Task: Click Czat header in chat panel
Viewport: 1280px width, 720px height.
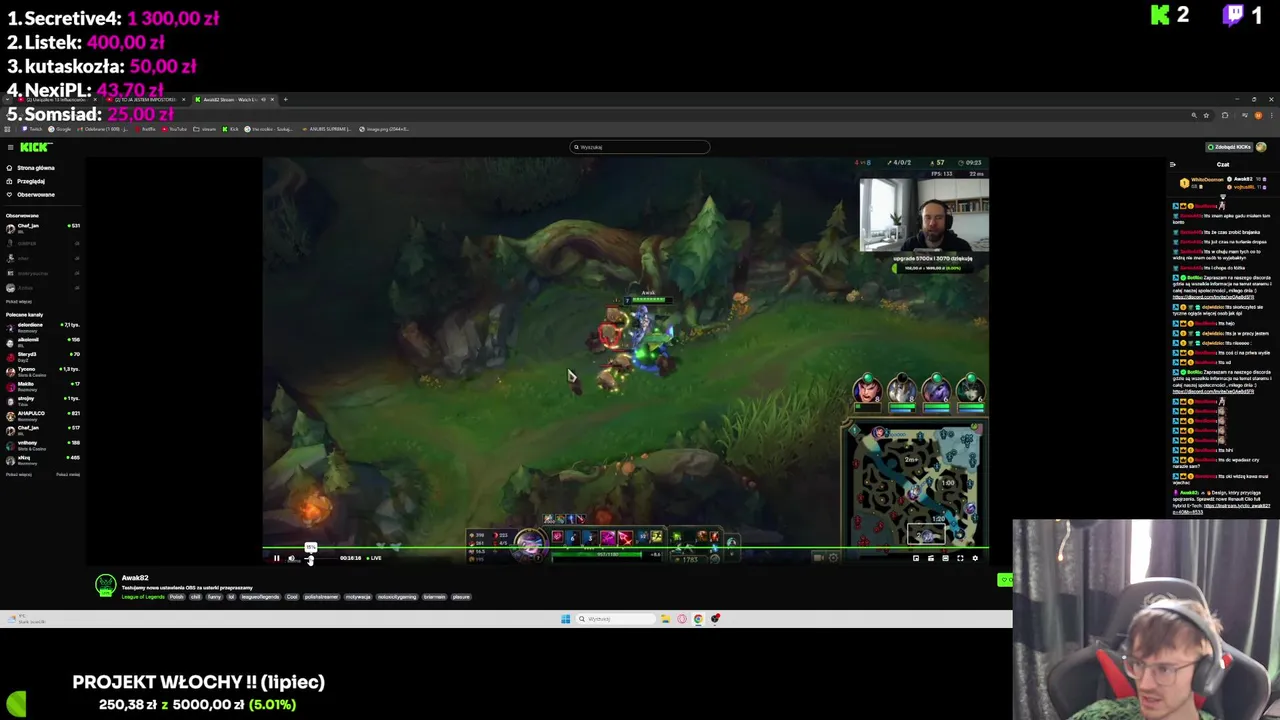Action: tap(1222, 164)
